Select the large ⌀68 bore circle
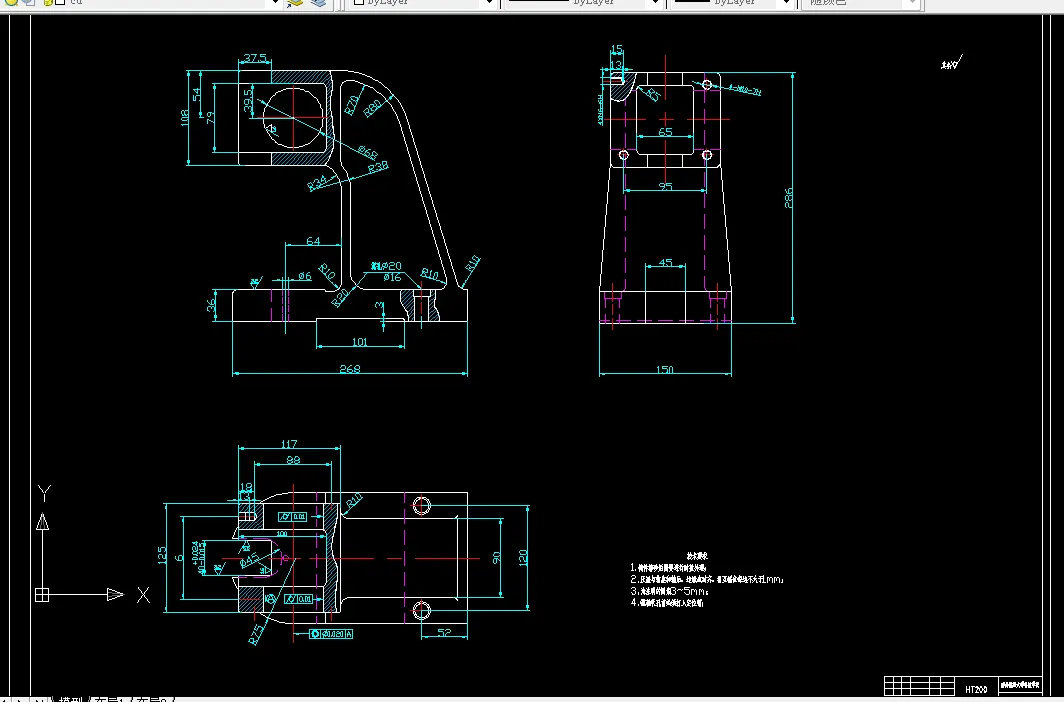Image resolution: width=1064 pixels, height=702 pixels. 292,117
